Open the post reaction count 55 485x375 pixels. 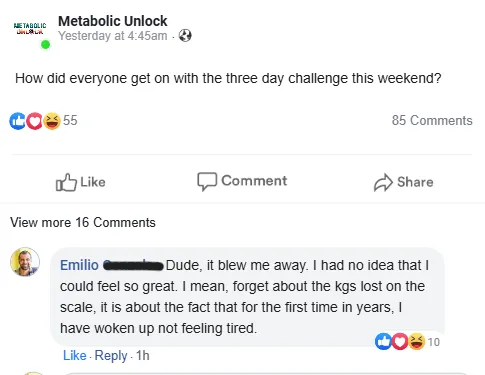(x=70, y=120)
